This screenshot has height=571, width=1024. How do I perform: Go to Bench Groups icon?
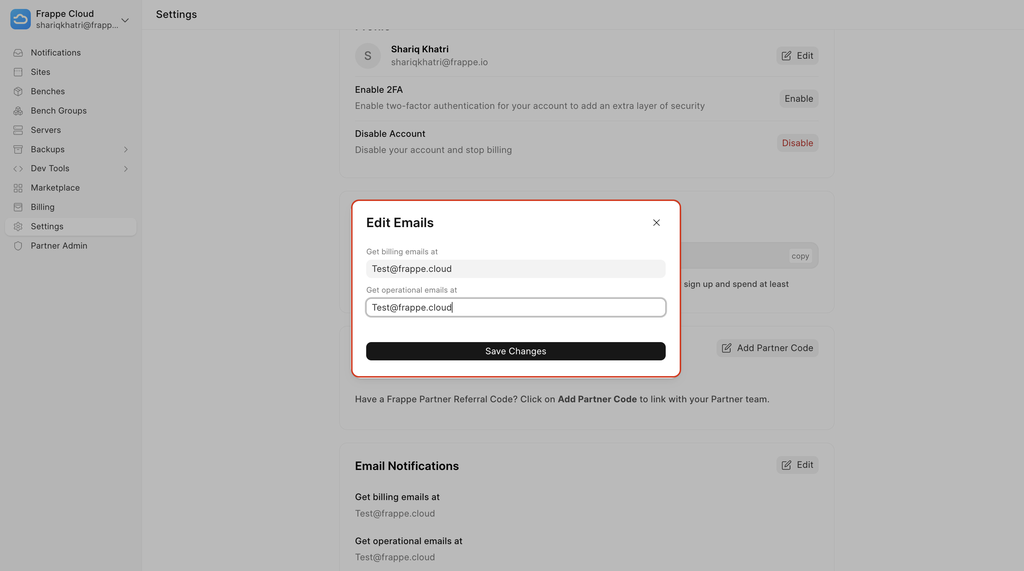click(x=18, y=111)
